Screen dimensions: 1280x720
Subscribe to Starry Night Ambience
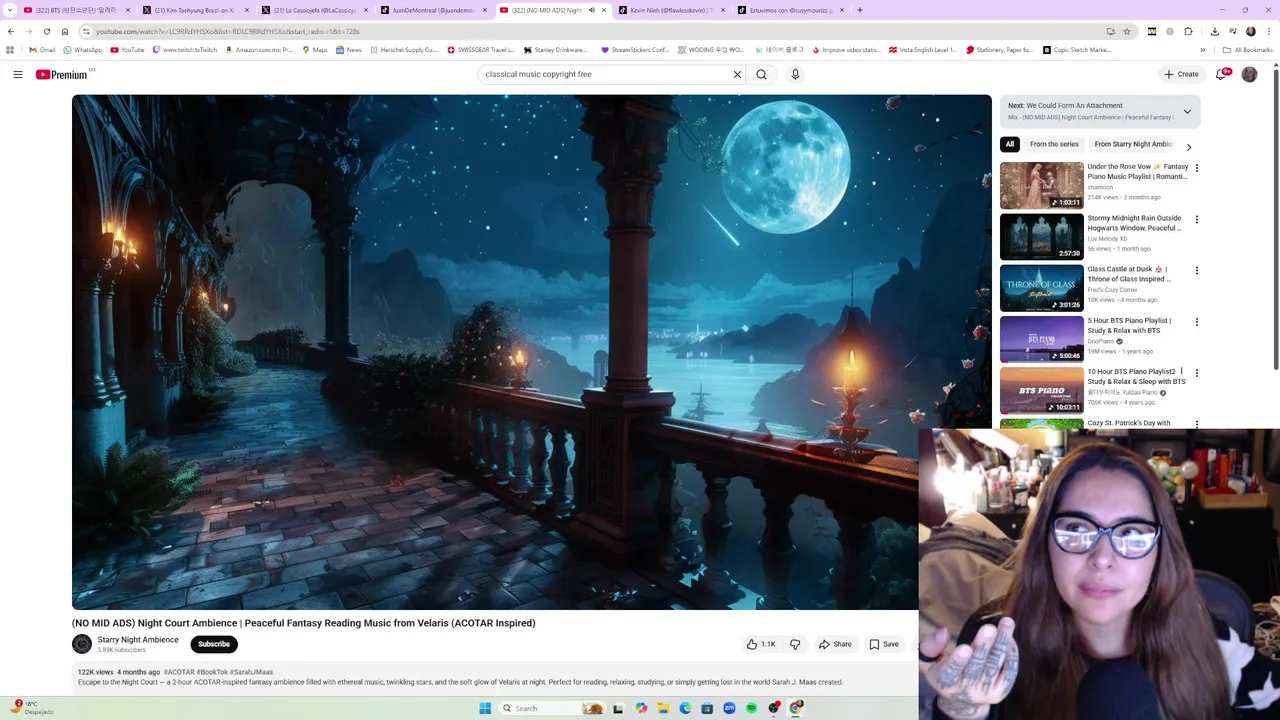point(214,644)
